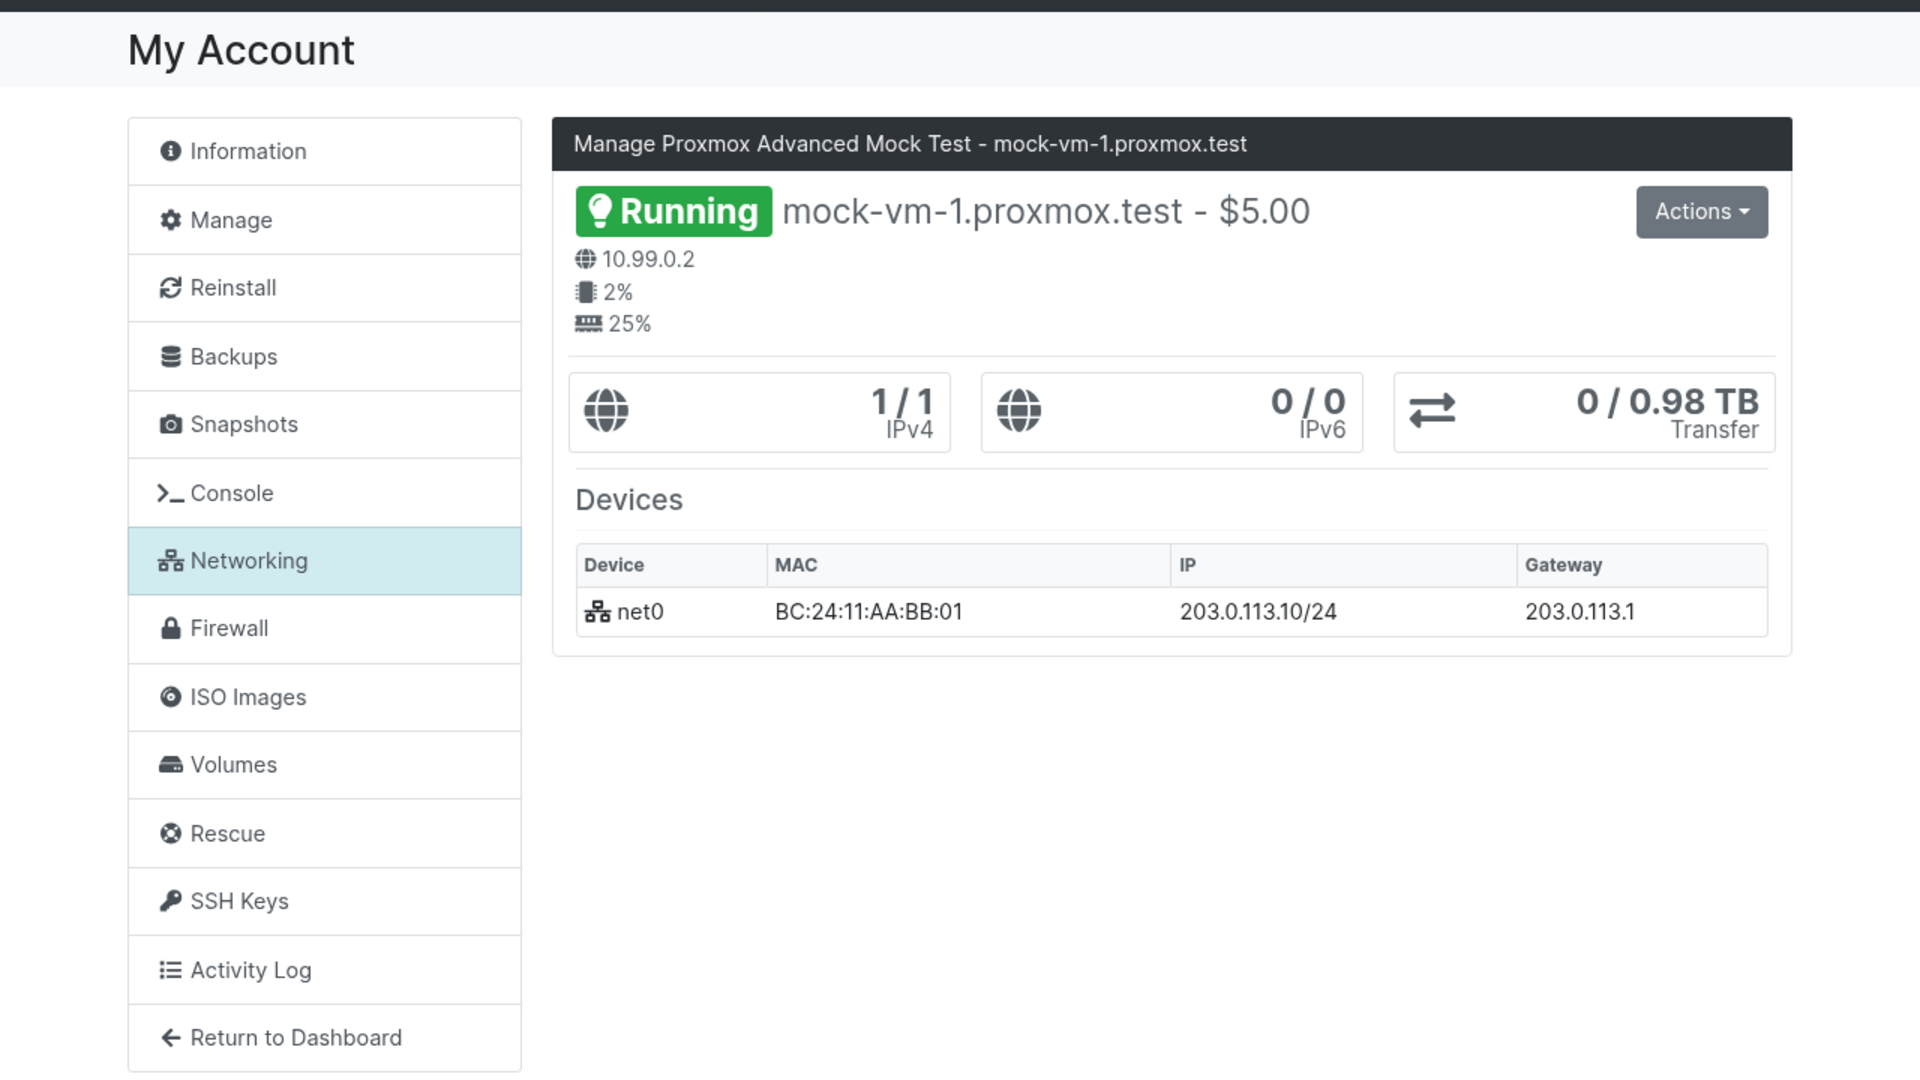Viewport: 1920px width, 1080px height.
Task: Go to the Manage section
Action: pyautogui.click(x=324, y=220)
